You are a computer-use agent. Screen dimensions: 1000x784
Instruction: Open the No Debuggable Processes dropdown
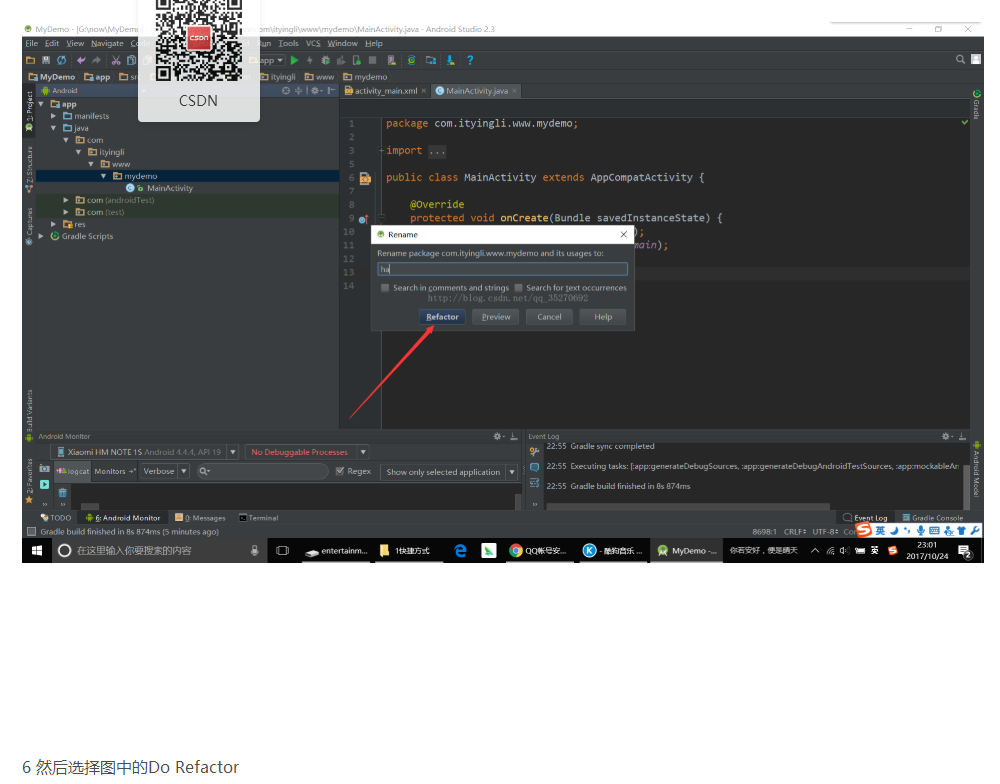(x=307, y=452)
